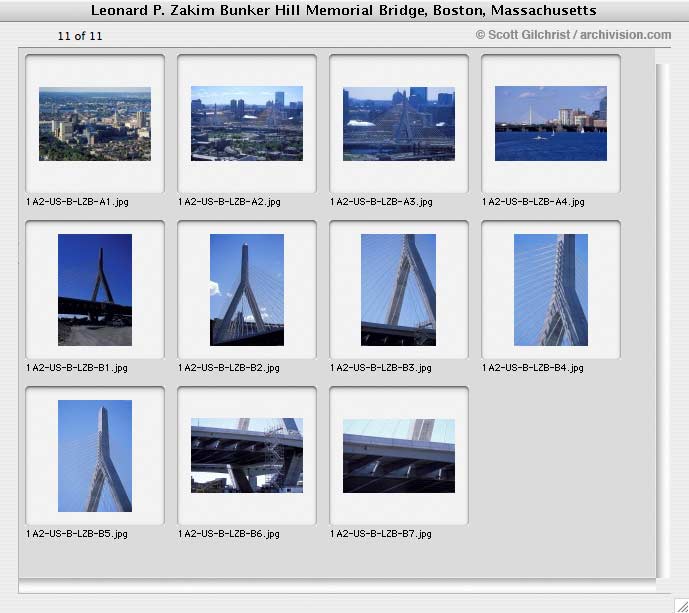
Task: Click the '11 of 11' image counter
Action: pyautogui.click(x=80, y=36)
